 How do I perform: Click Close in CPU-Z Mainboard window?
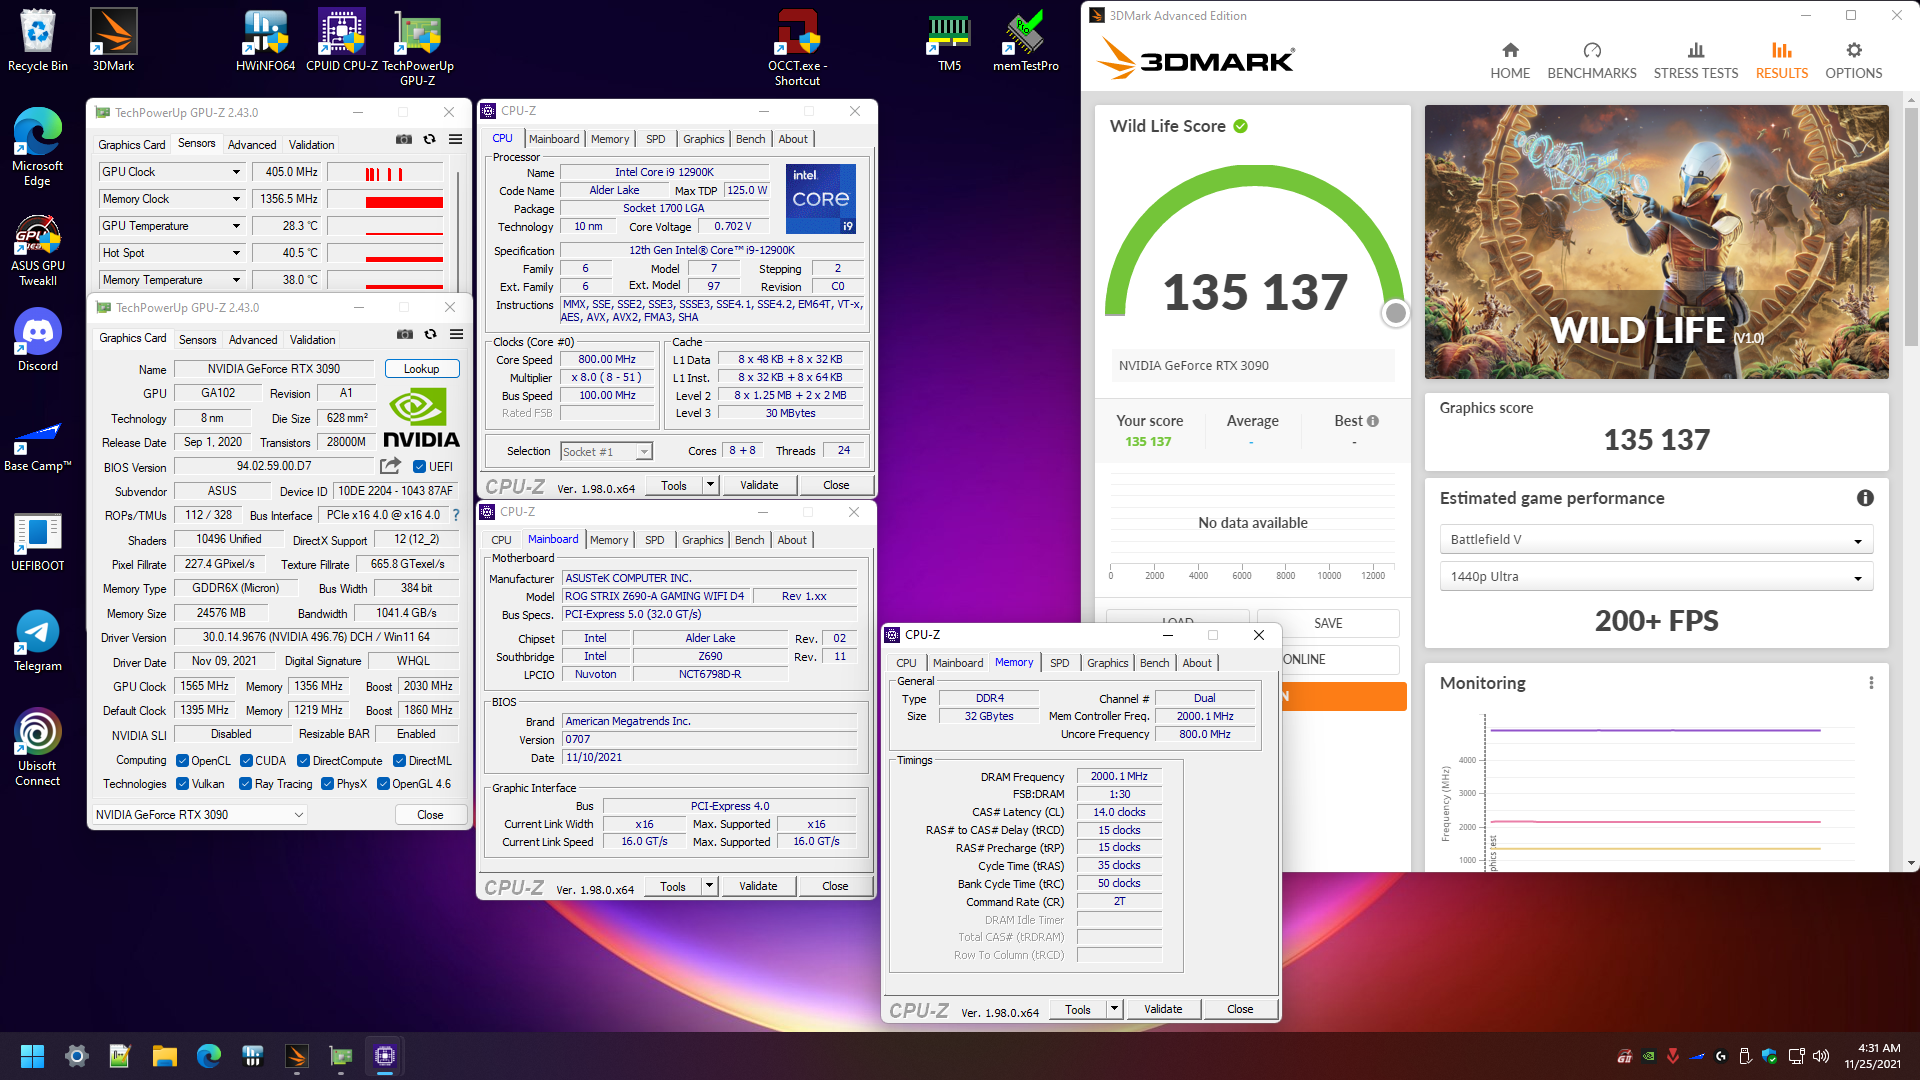(835, 886)
